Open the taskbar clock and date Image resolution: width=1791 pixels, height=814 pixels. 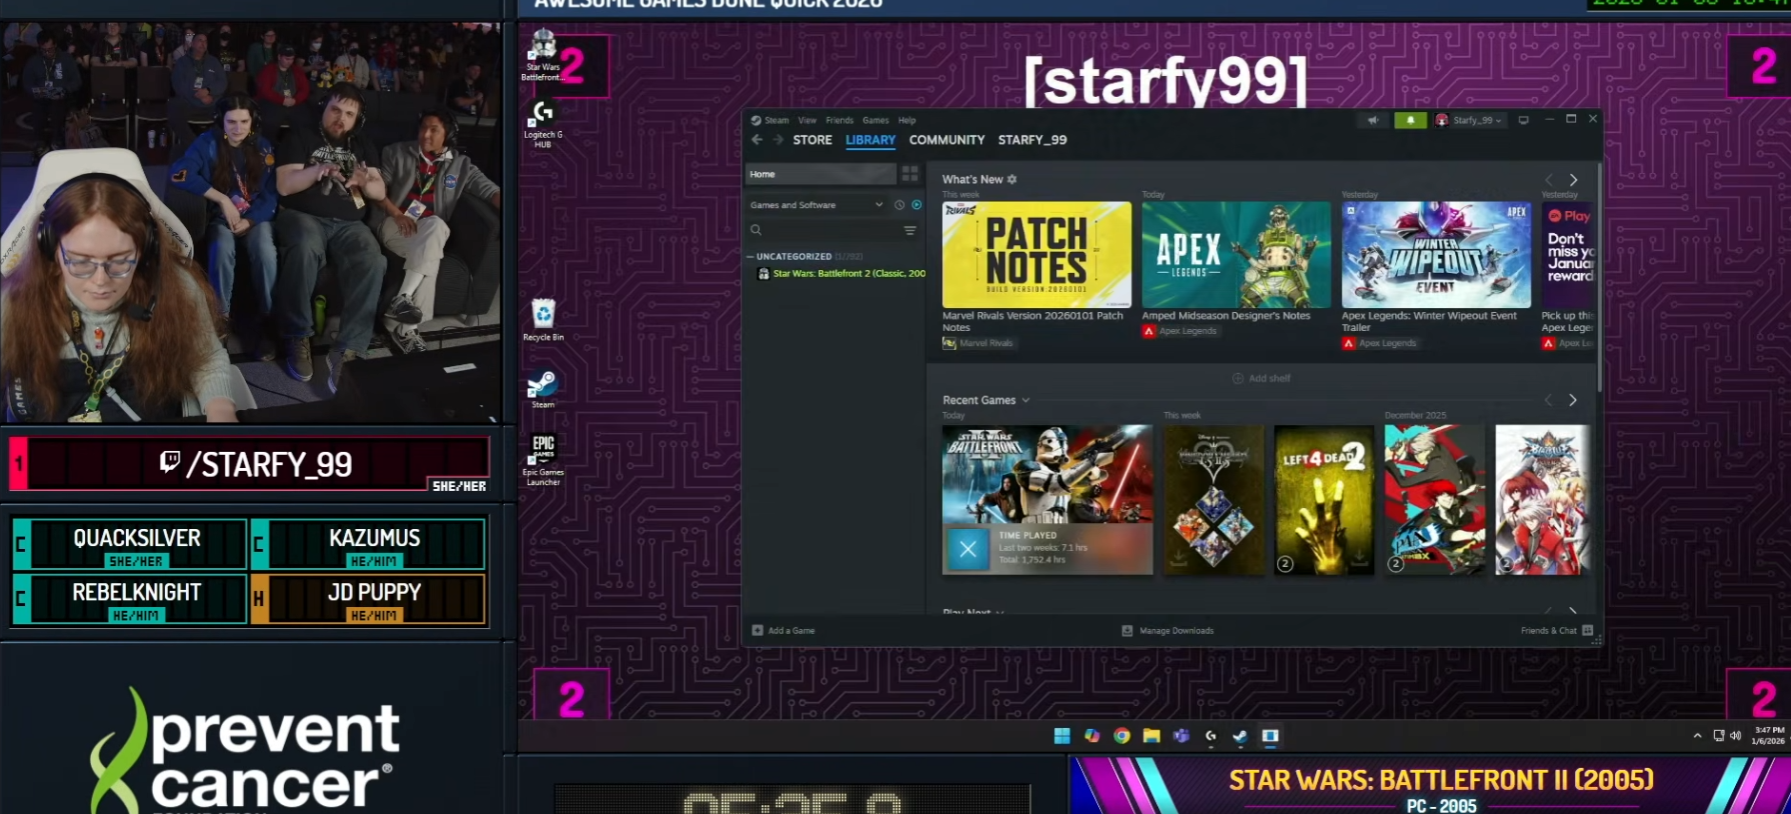click(1768, 736)
